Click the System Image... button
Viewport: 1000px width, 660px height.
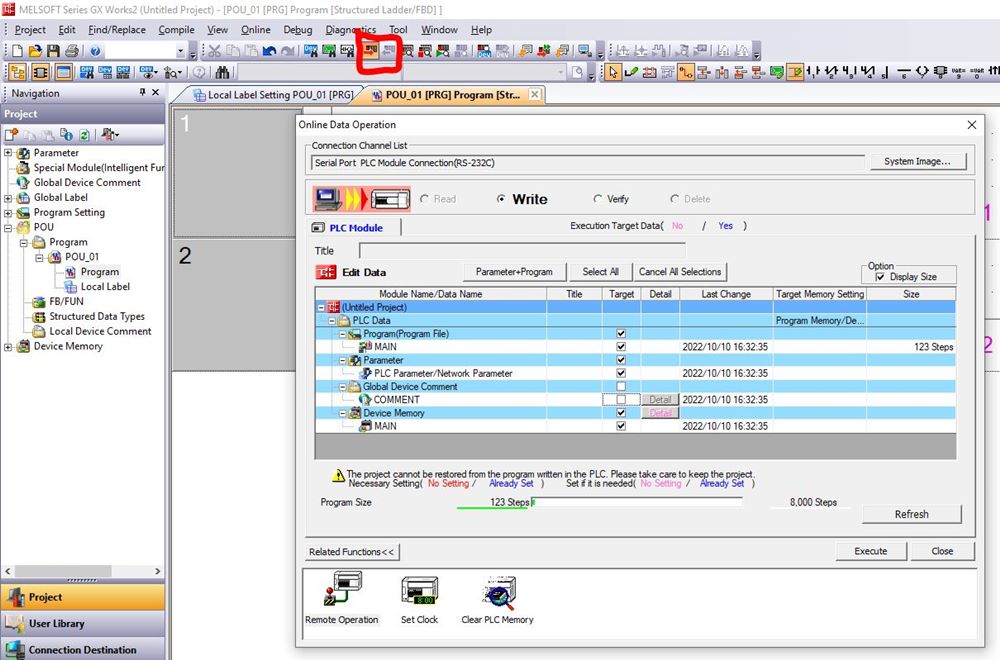917,161
